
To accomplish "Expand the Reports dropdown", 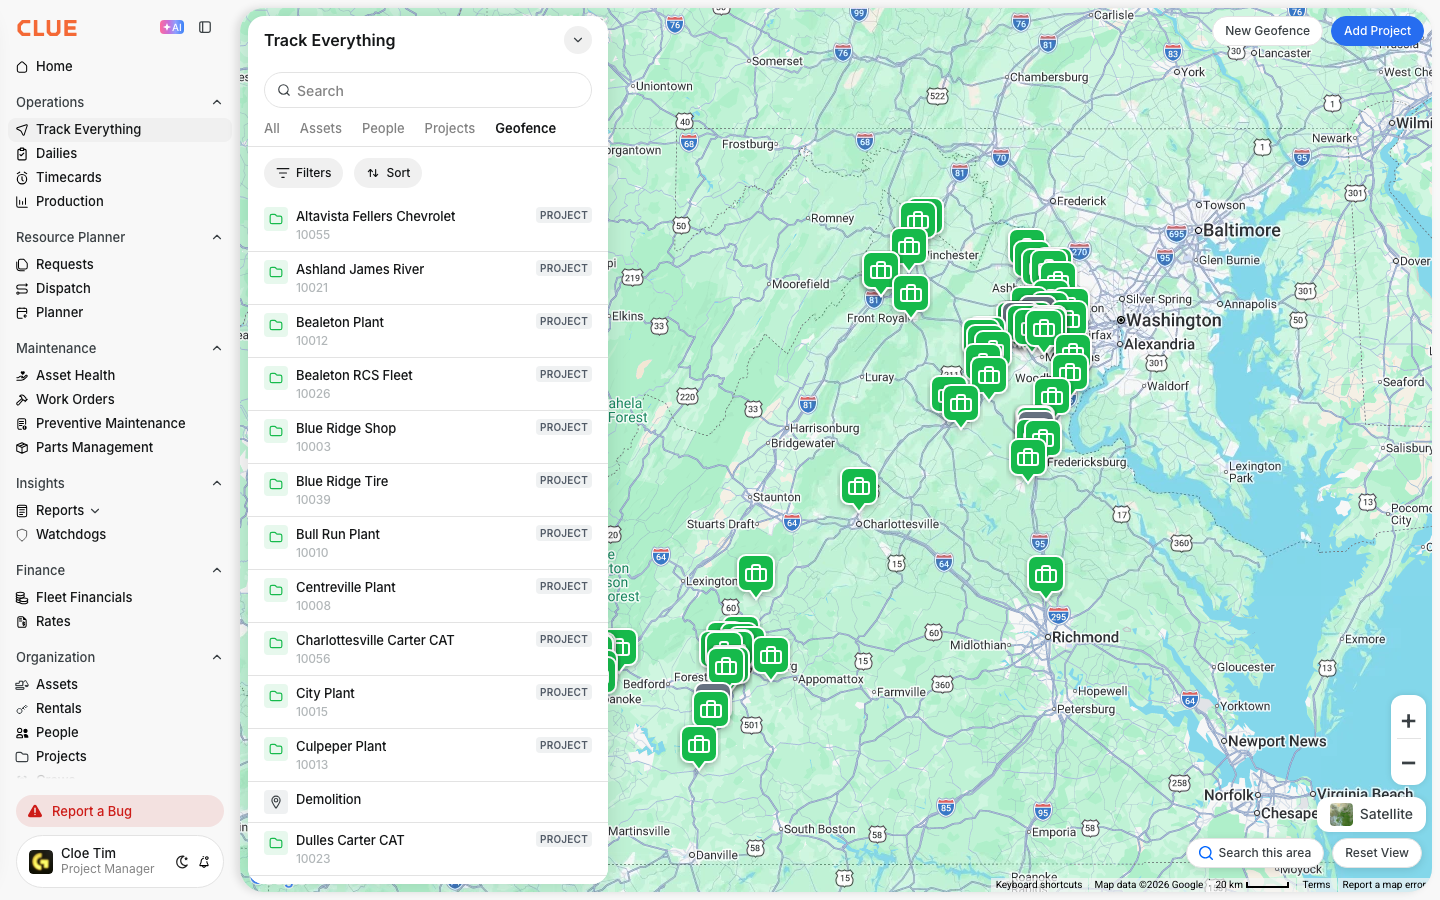I will coord(95,511).
